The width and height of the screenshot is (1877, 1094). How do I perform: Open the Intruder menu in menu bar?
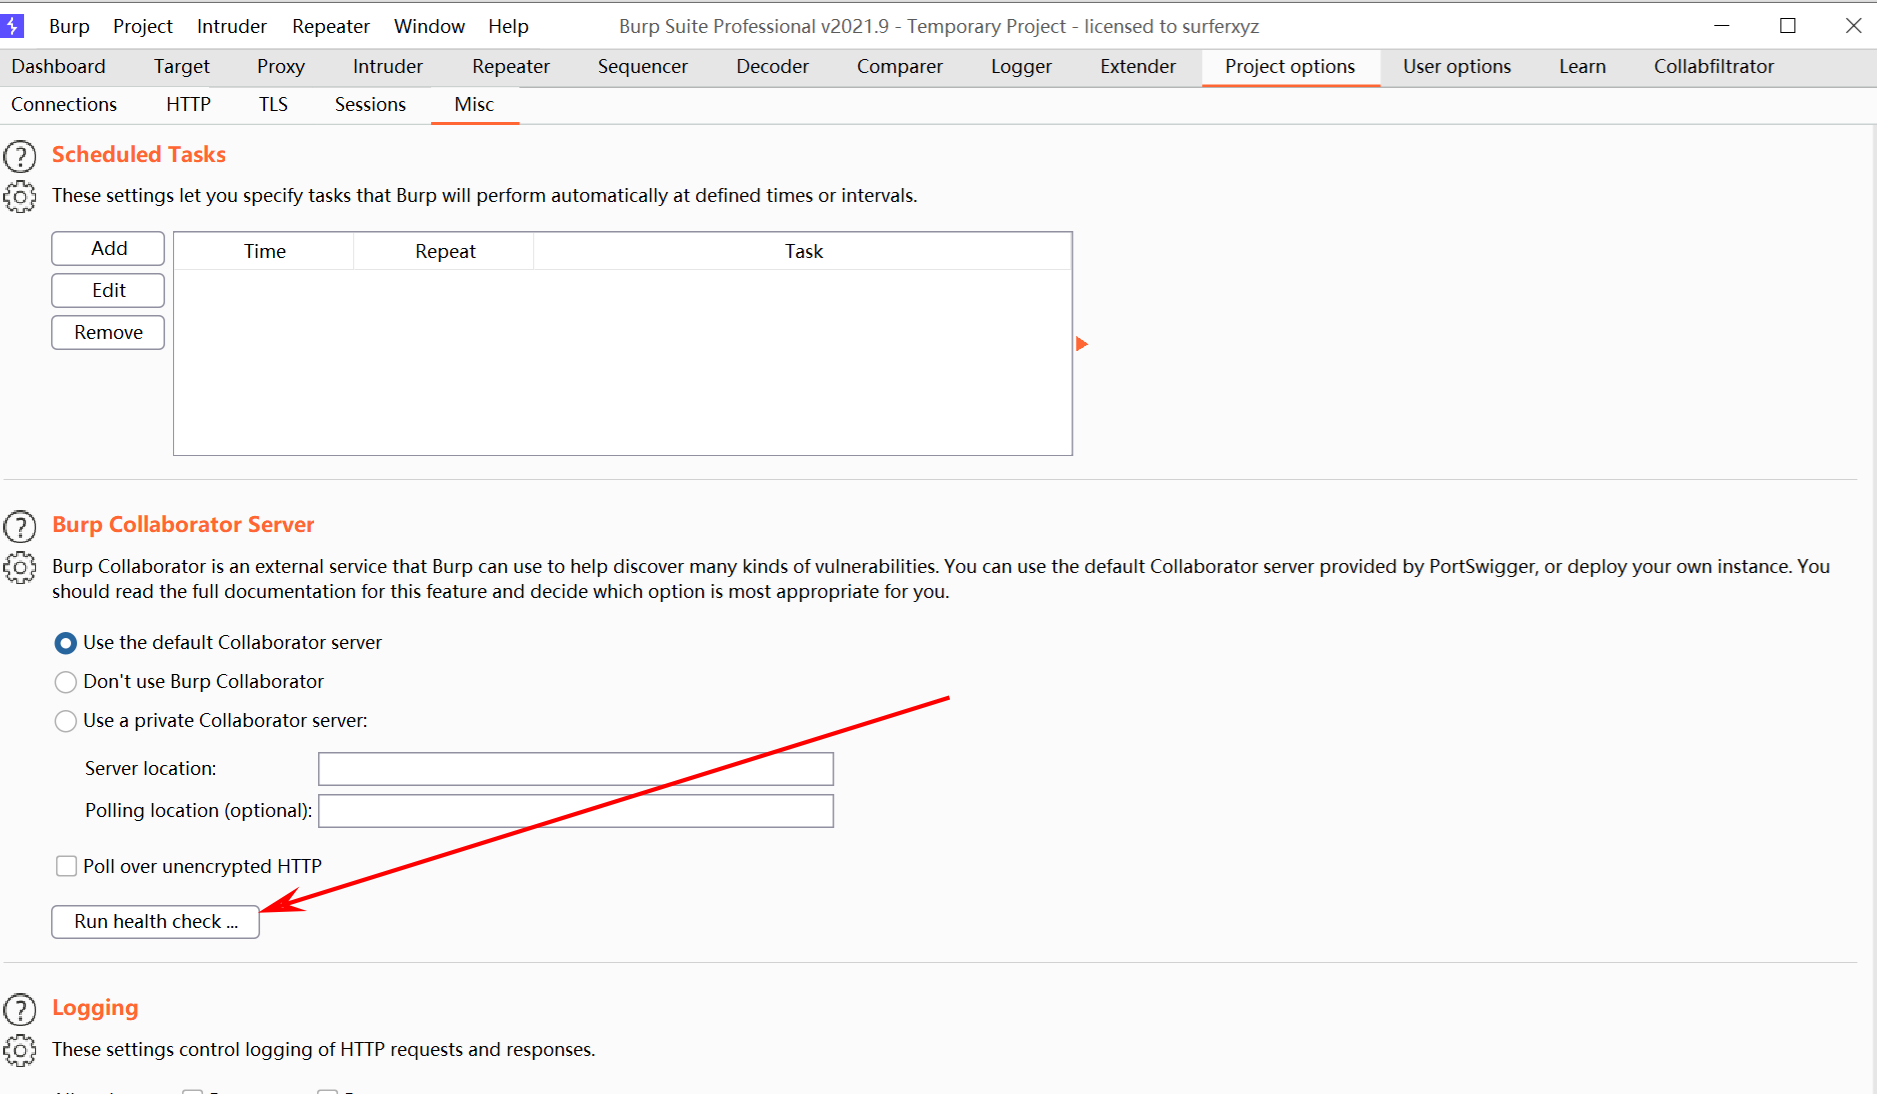click(x=232, y=26)
